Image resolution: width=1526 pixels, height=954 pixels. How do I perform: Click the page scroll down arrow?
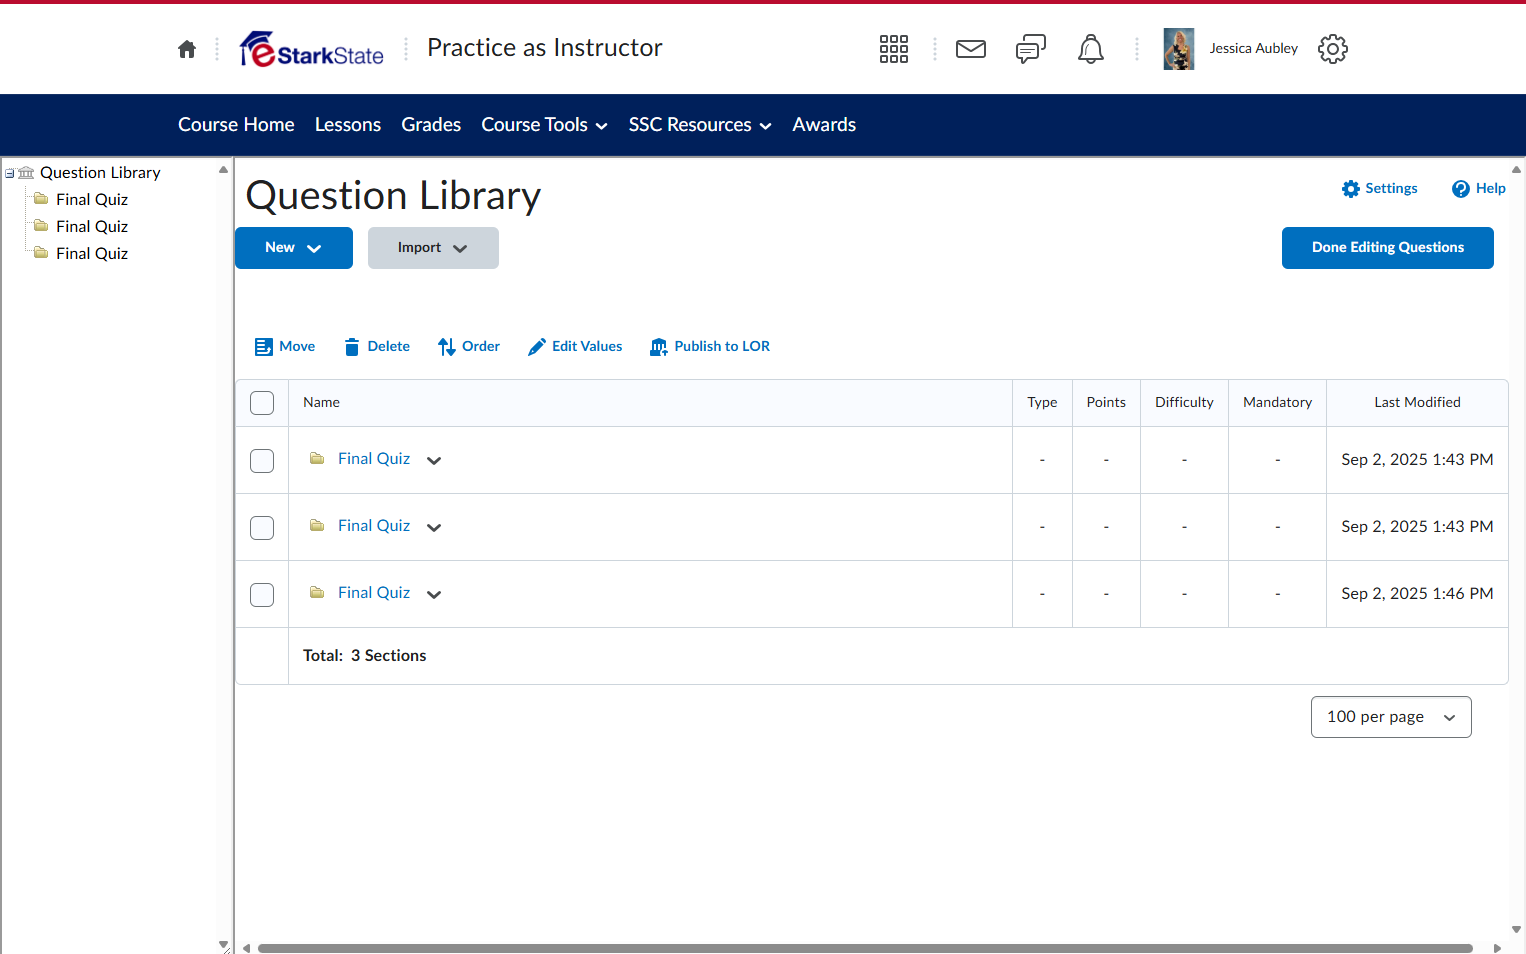pyautogui.click(x=1516, y=929)
